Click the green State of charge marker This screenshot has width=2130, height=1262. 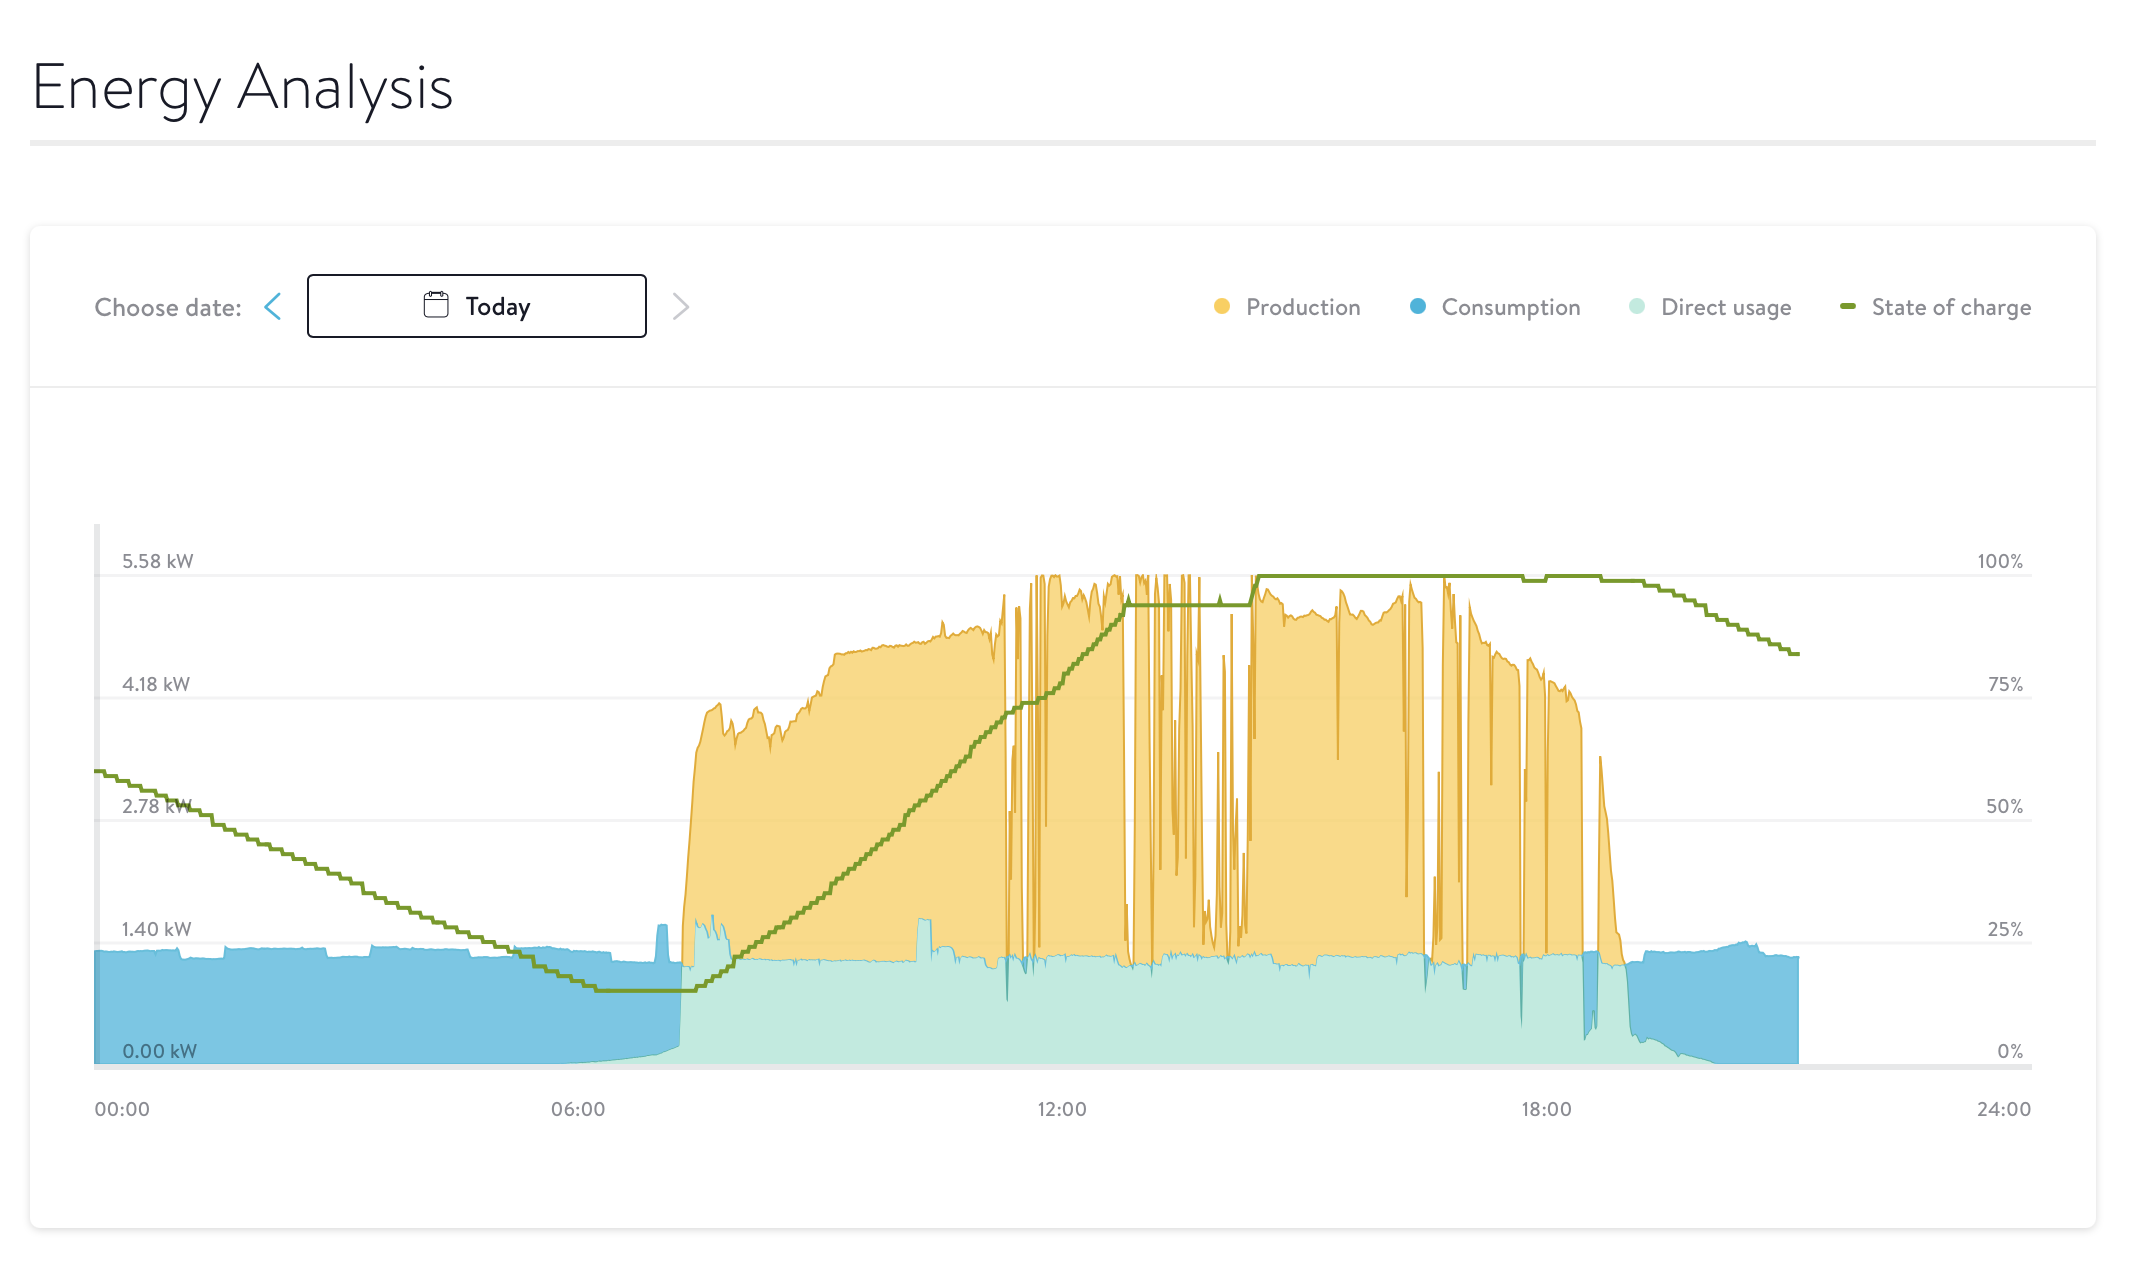1847,306
